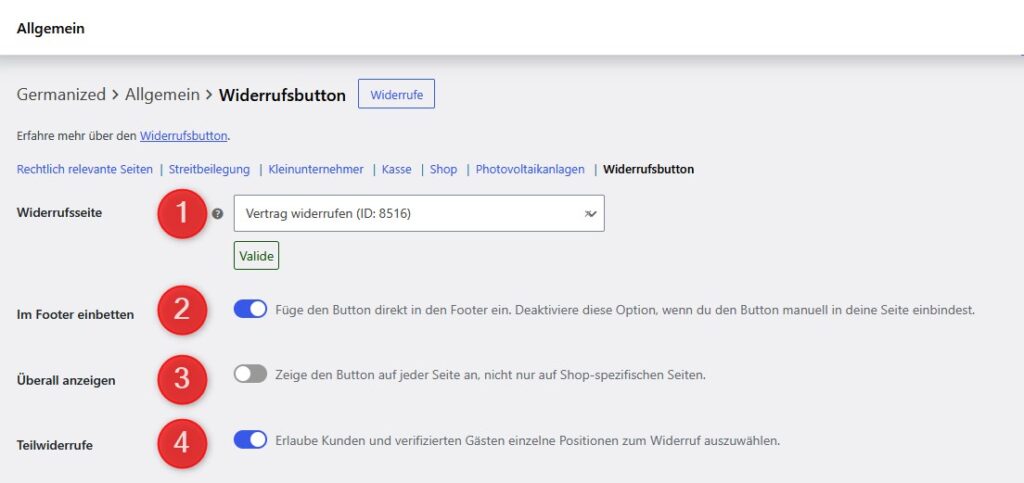Select the active Widerrufsbutton section tab
Viewport: 1024px width, 483px height.
[648, 169]
